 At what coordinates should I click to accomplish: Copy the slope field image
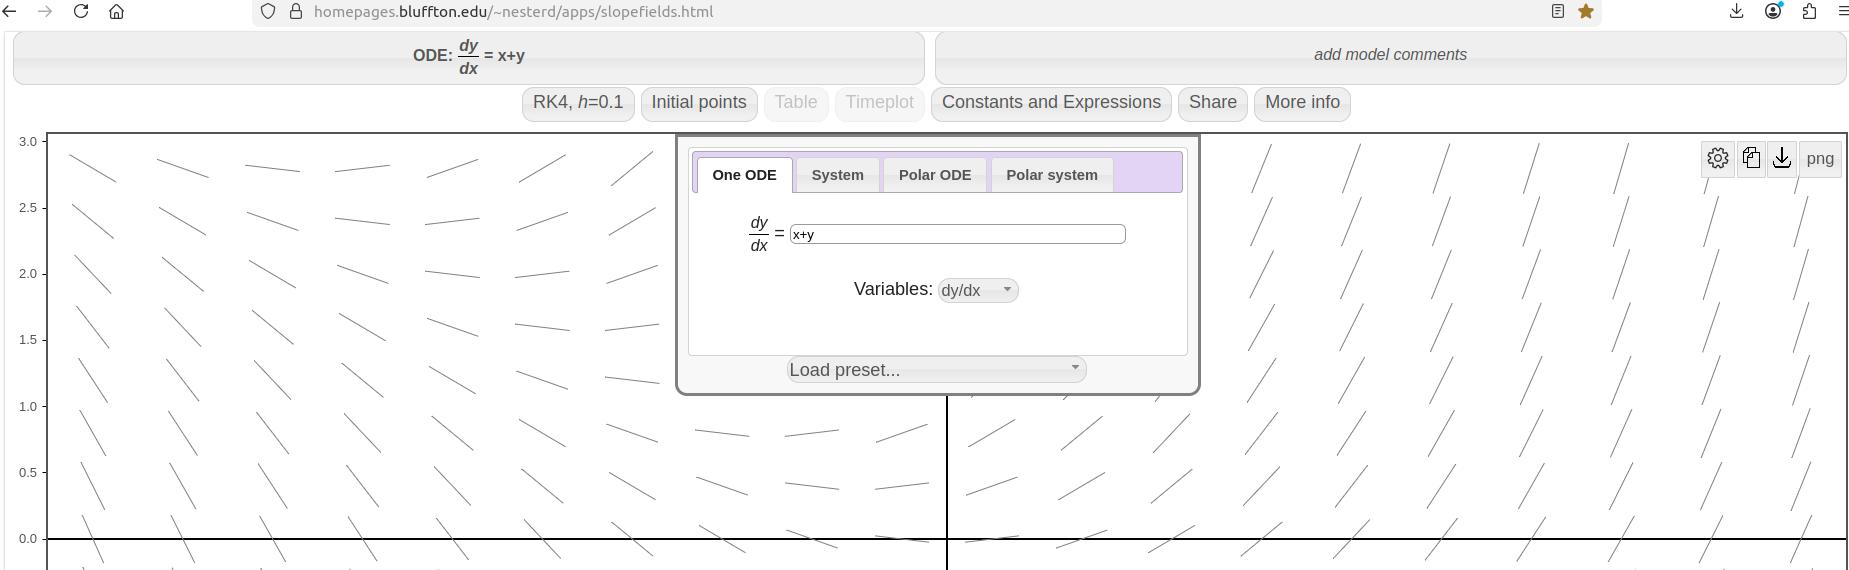pyautogui.click(x=1750, y=158)
